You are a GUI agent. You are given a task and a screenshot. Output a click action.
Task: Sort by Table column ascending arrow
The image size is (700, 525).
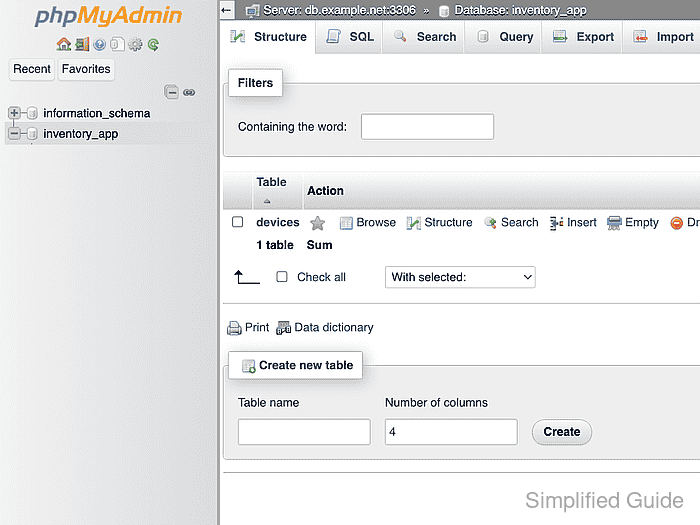[x=267, y=201]
